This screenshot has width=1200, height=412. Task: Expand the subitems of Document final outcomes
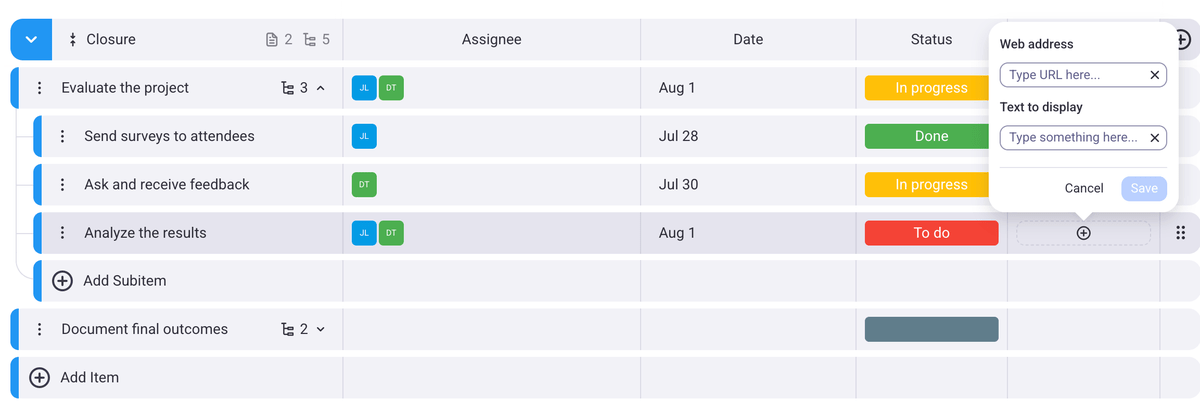[x=320, y=329]
